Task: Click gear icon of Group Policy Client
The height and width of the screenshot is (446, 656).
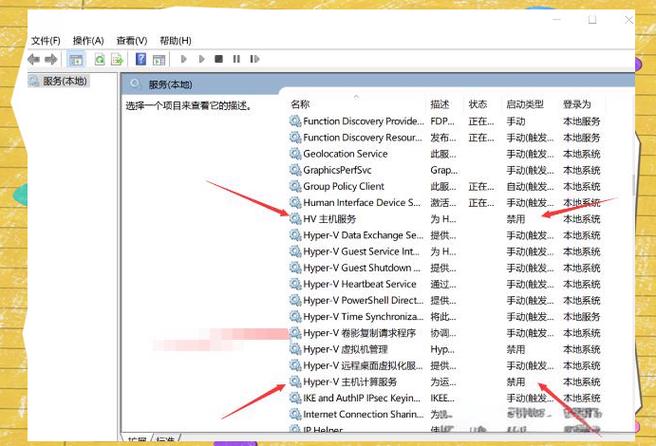Action: click(295, 186)
